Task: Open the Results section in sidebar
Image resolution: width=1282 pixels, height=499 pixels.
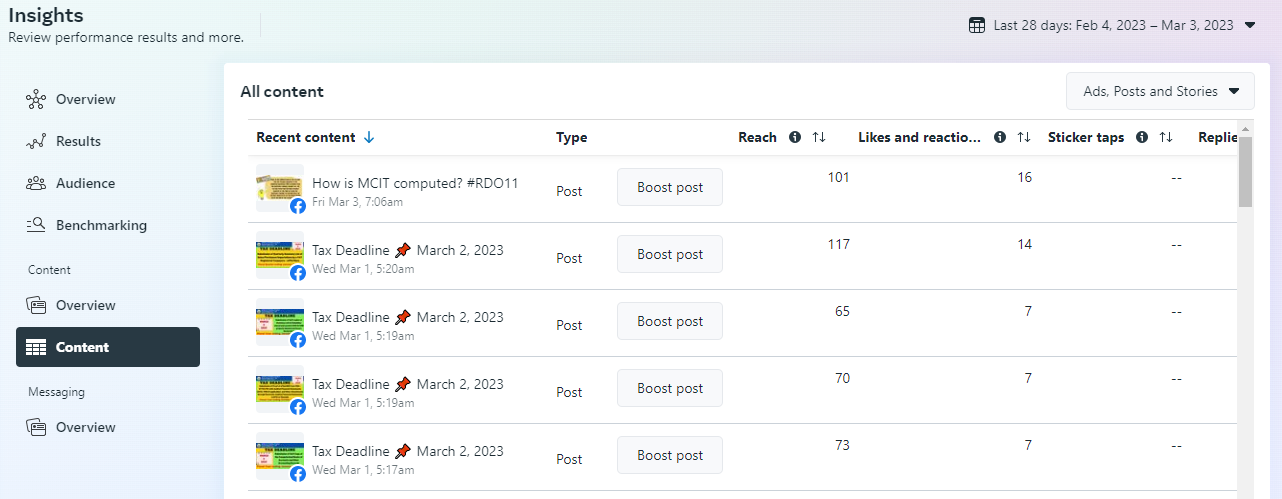Action: (x=78, y=141)
